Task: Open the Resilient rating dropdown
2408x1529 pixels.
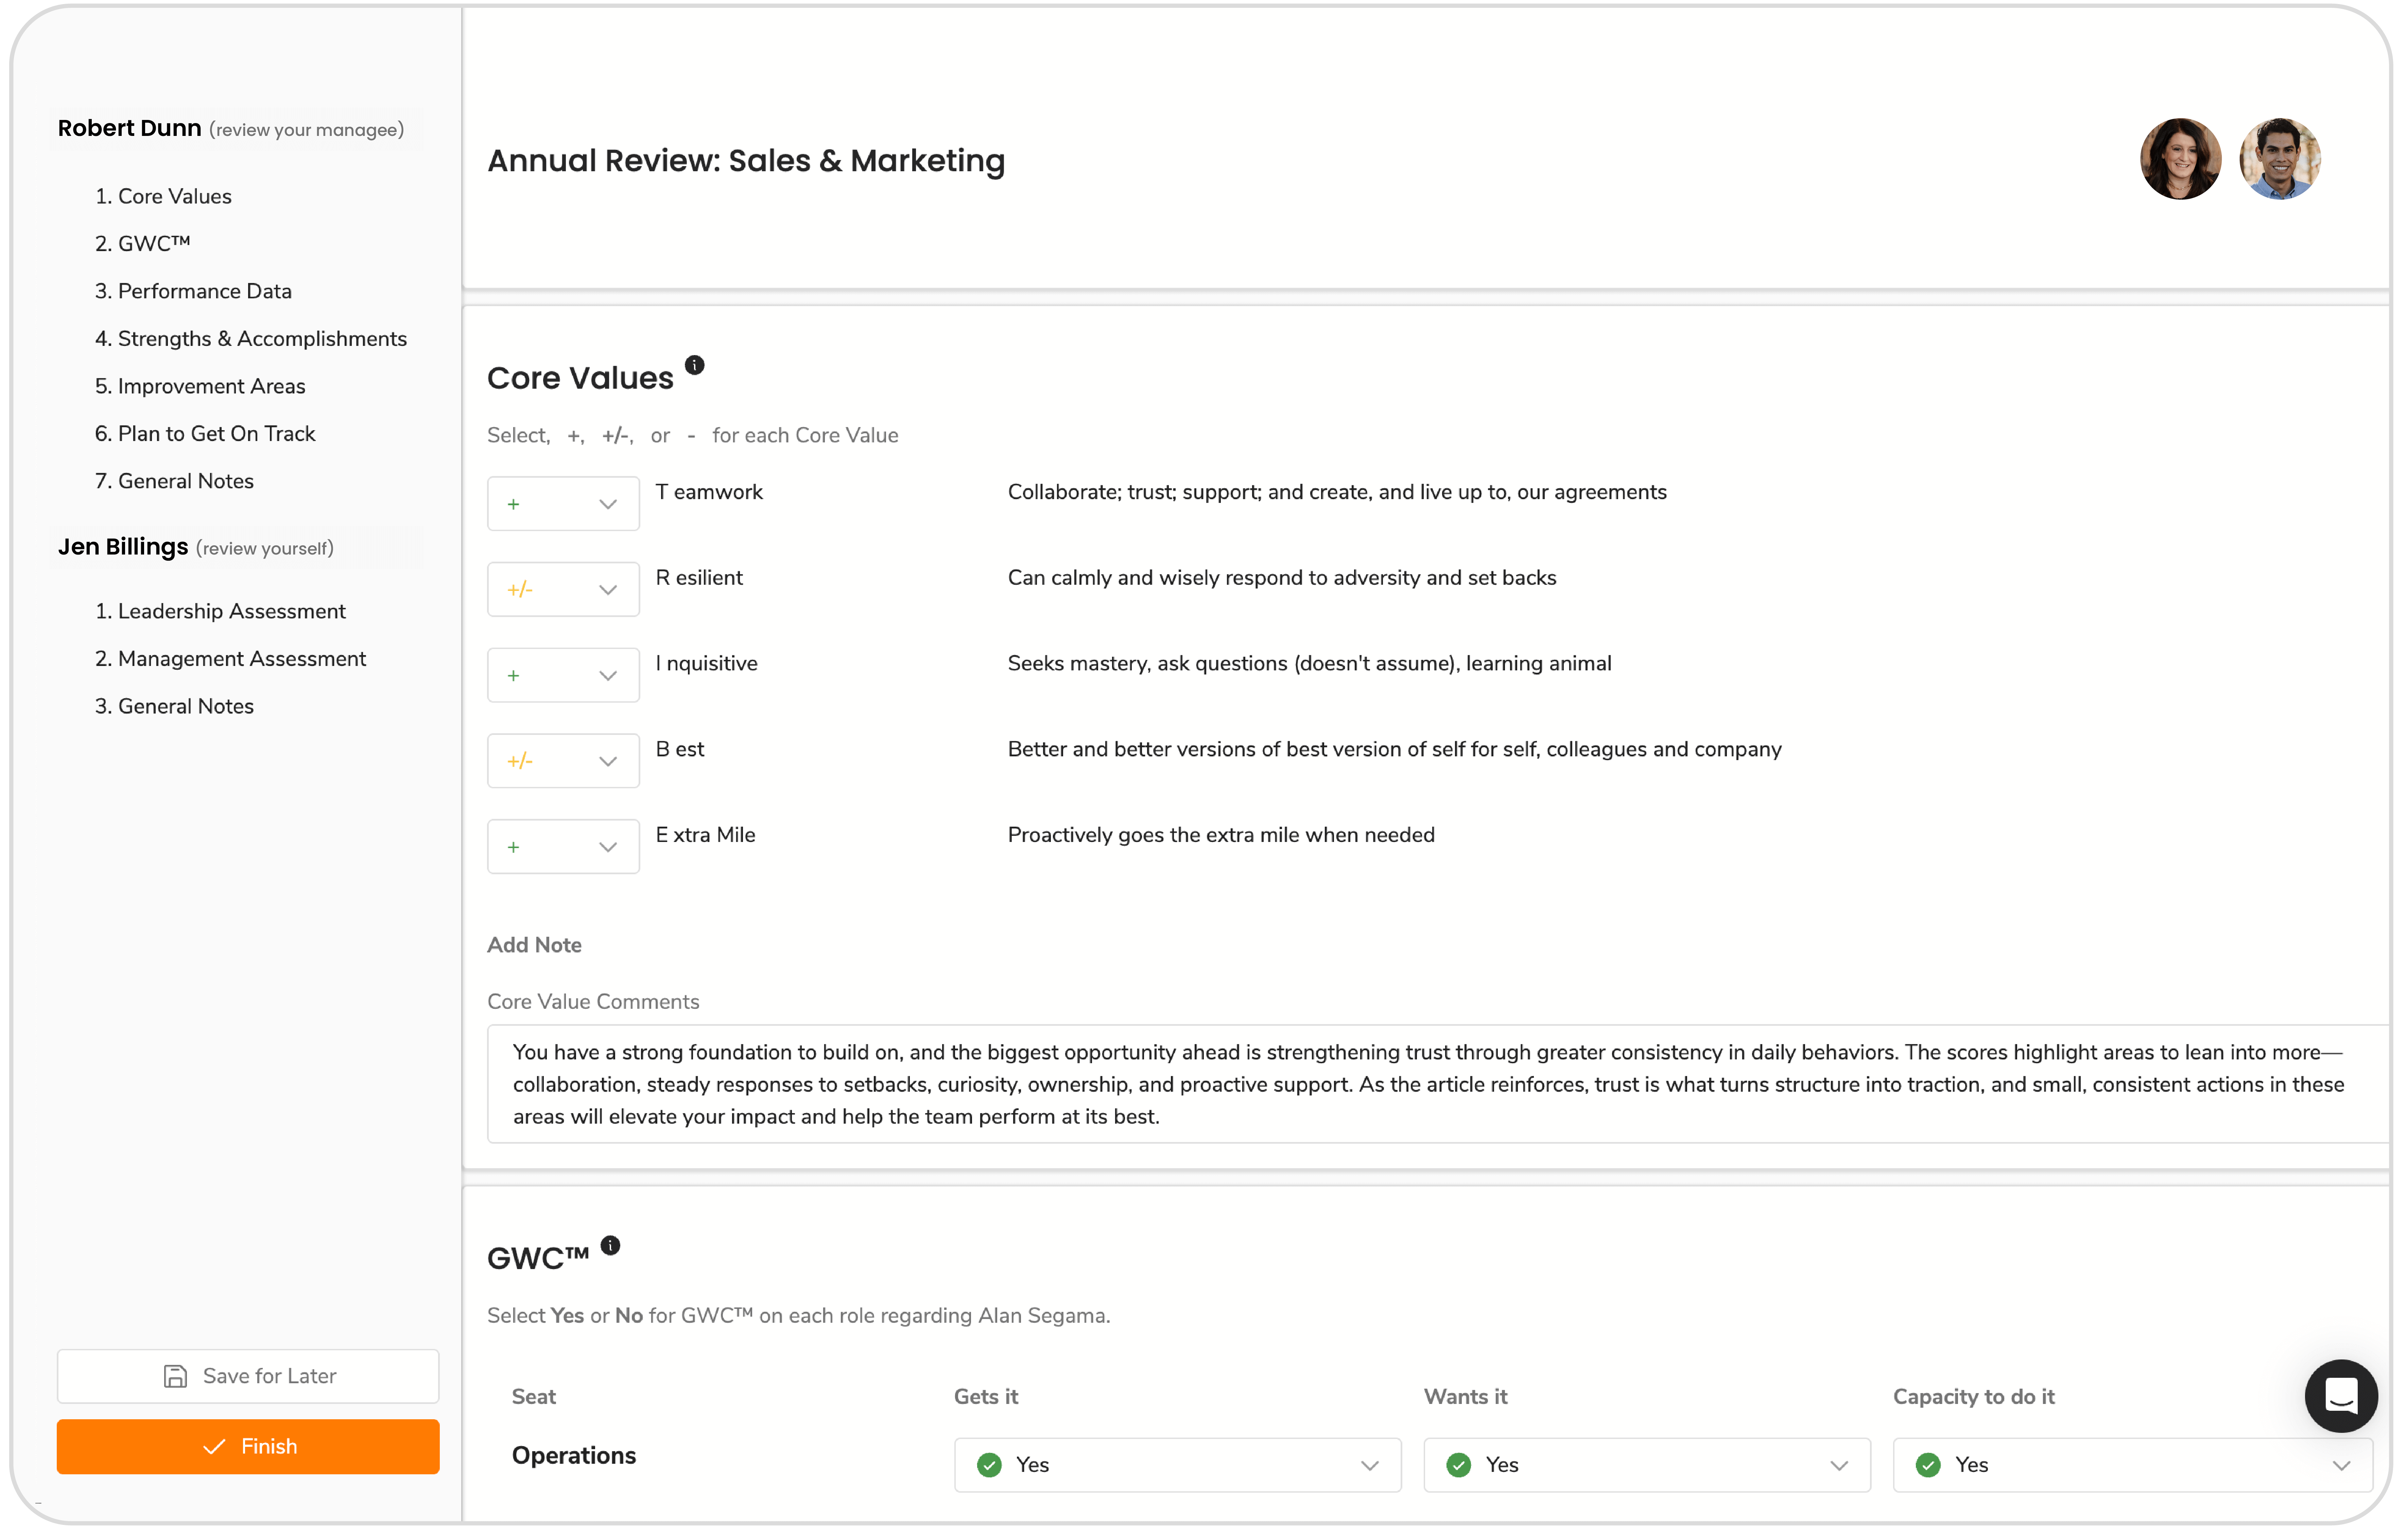Action: point(563,590)
